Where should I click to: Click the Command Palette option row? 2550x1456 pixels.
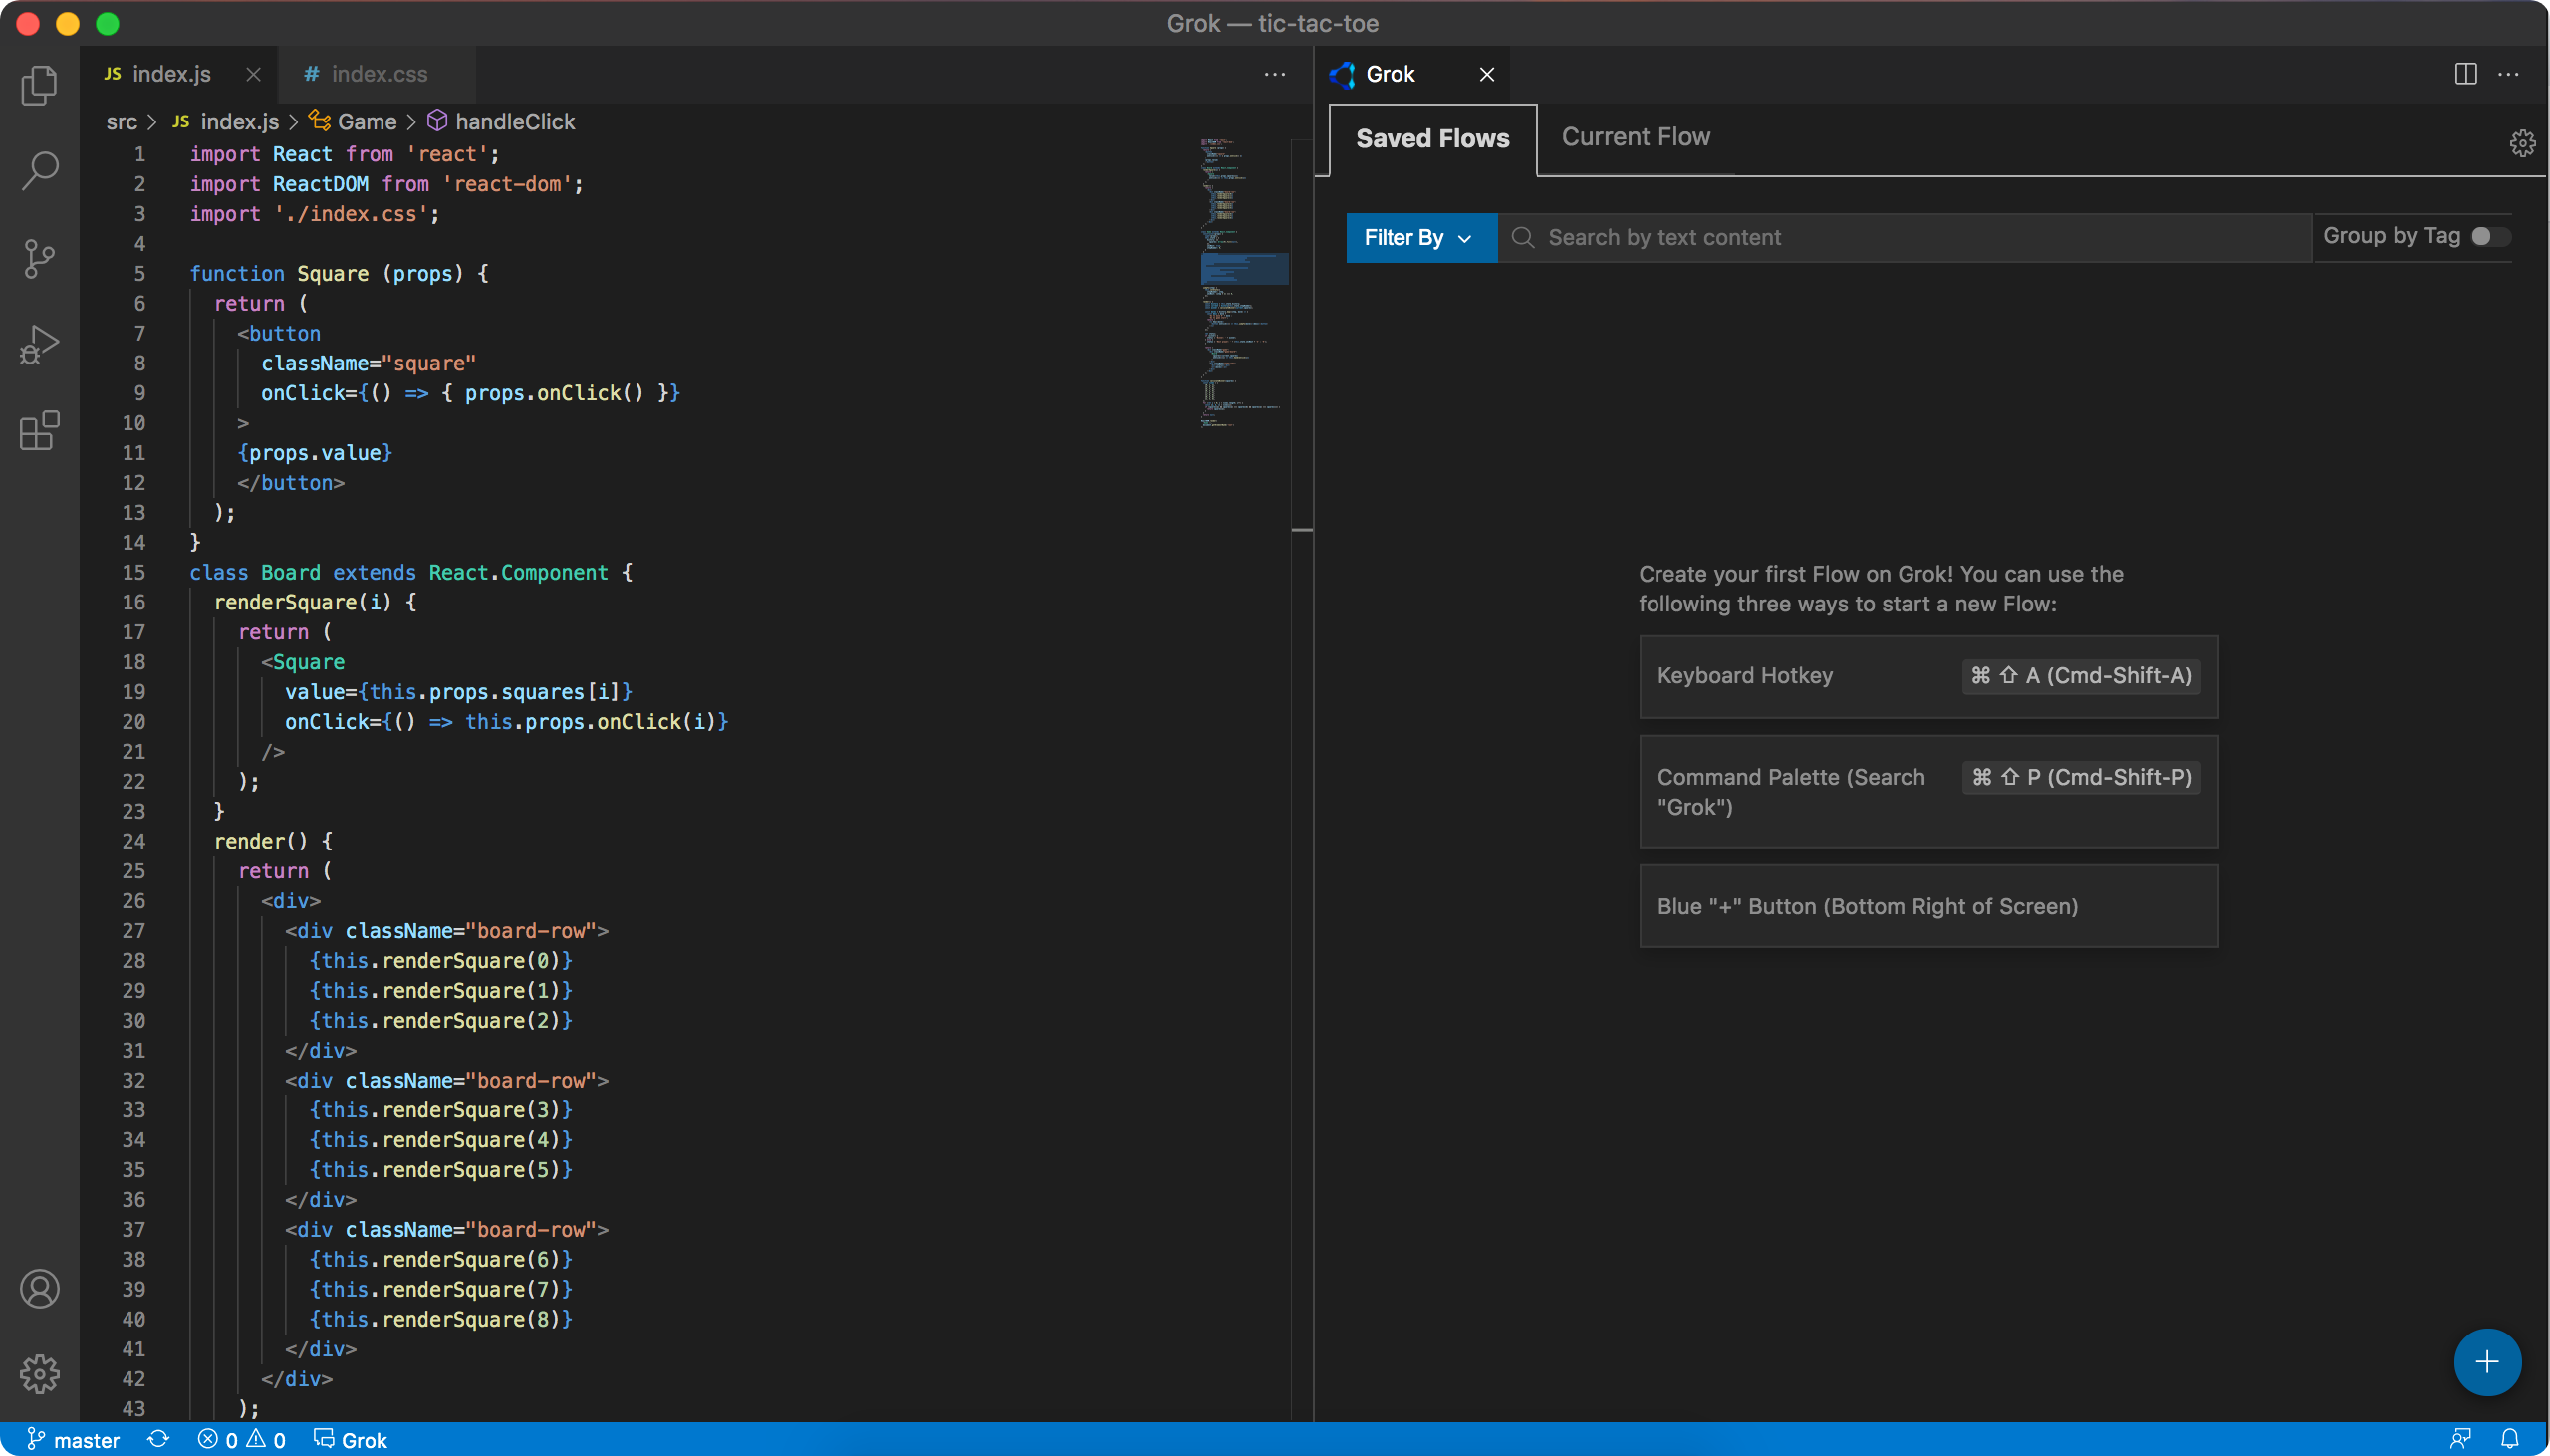(1928, 791)
